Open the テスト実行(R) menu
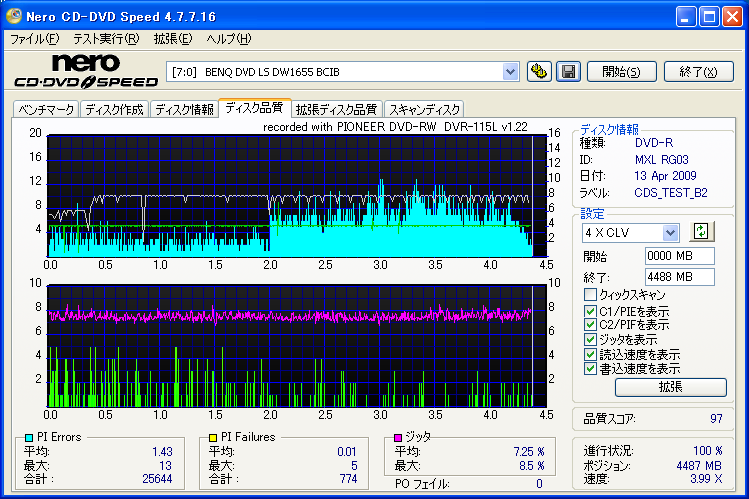749x499 pixels. point(106,39)
